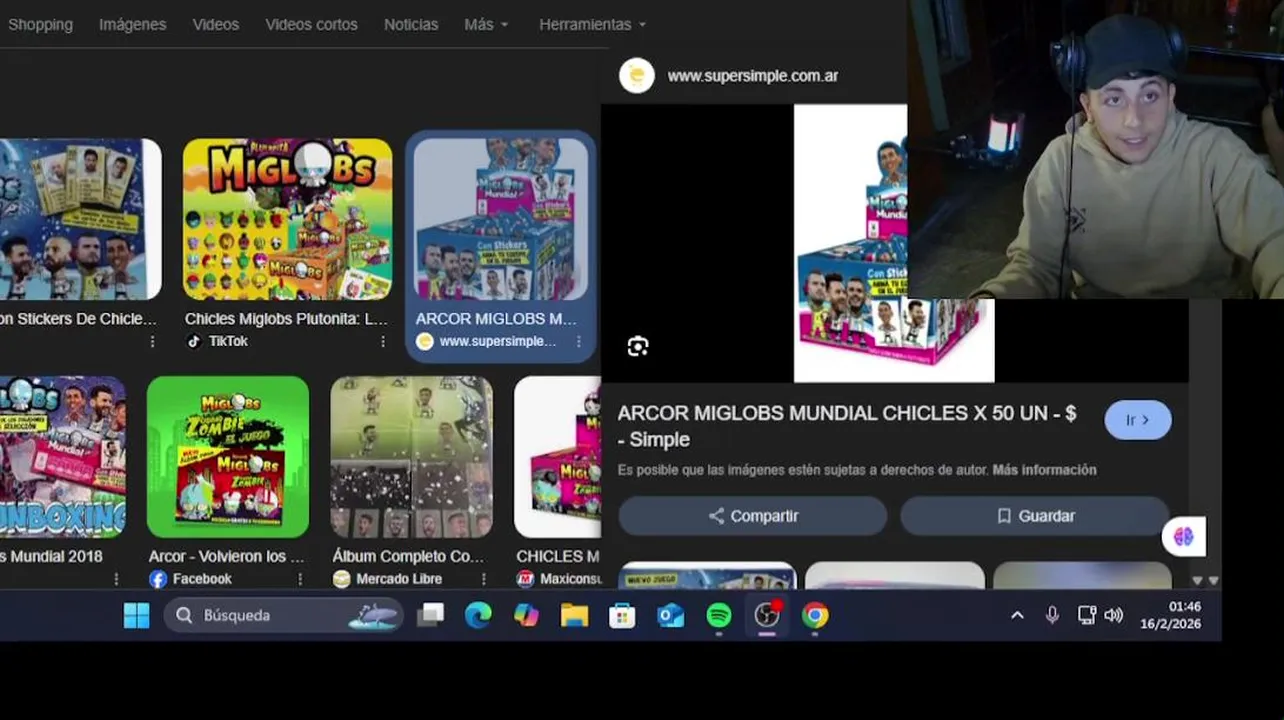Click the "Mercado Libre" source label

pos(398,579)
